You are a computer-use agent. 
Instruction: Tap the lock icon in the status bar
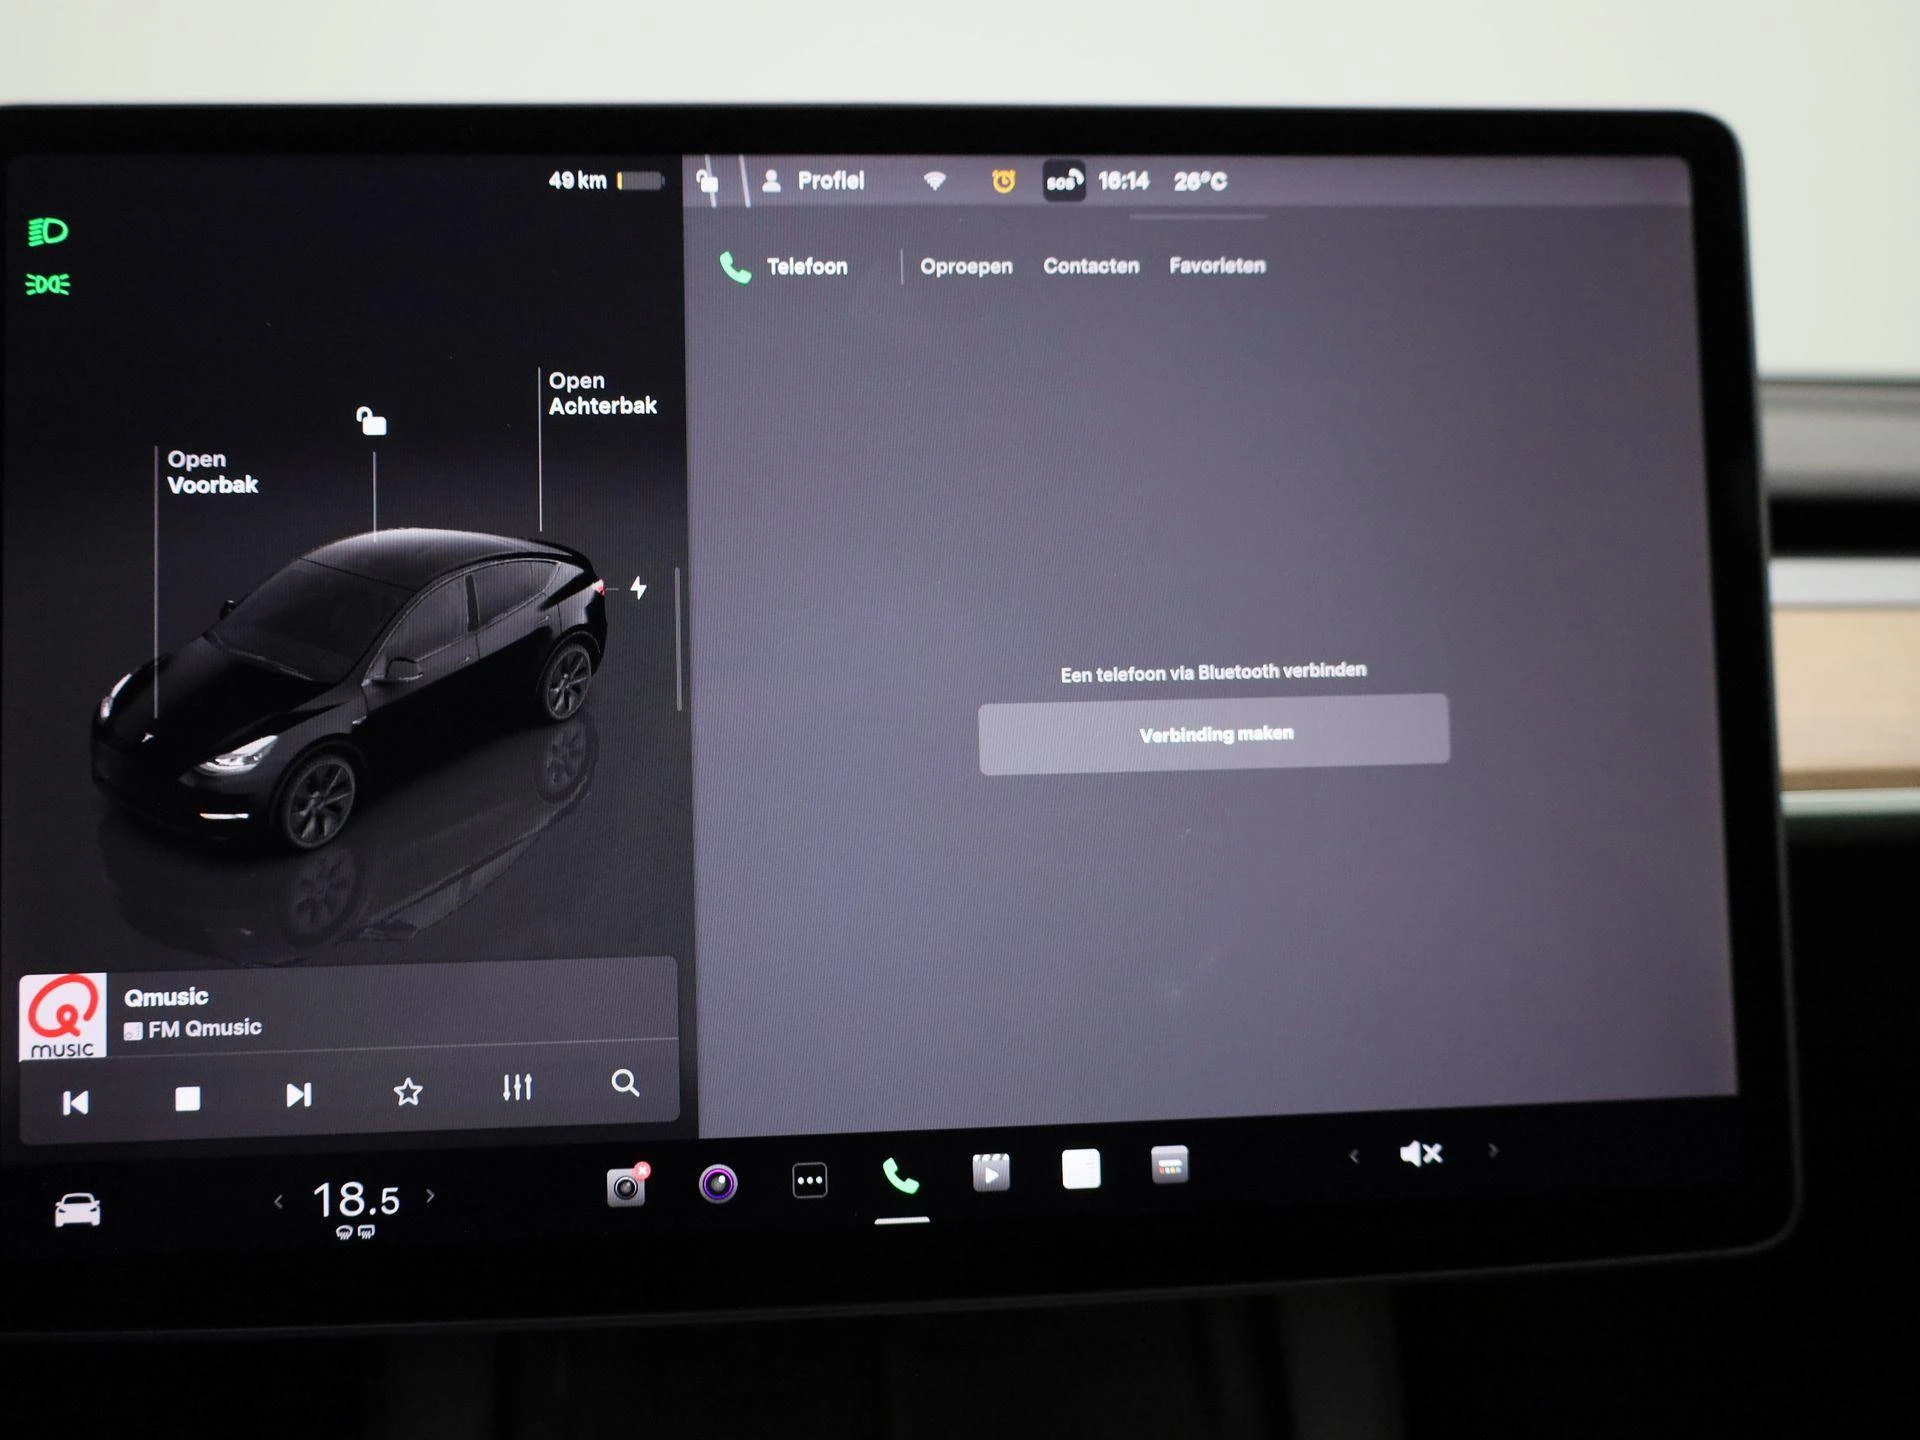(x=707, y=181)
